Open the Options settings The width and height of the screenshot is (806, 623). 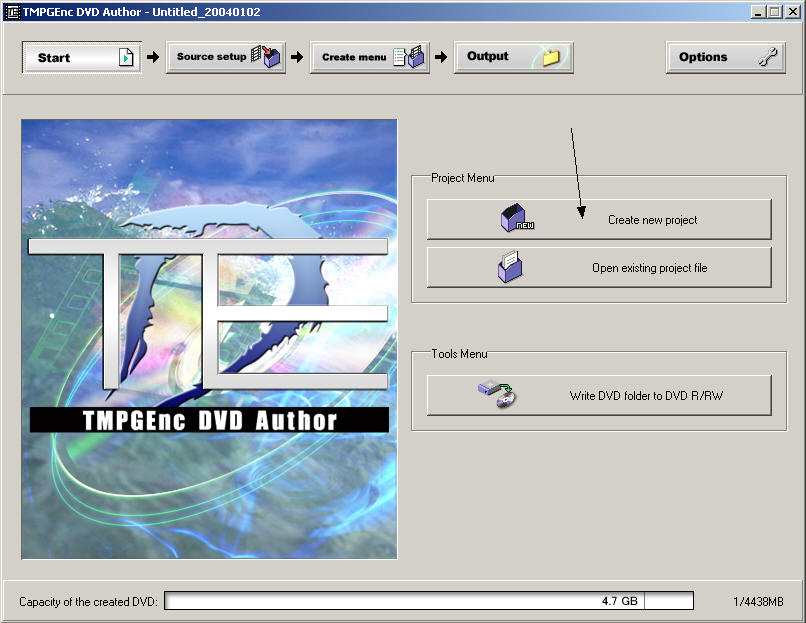(726, 58)
